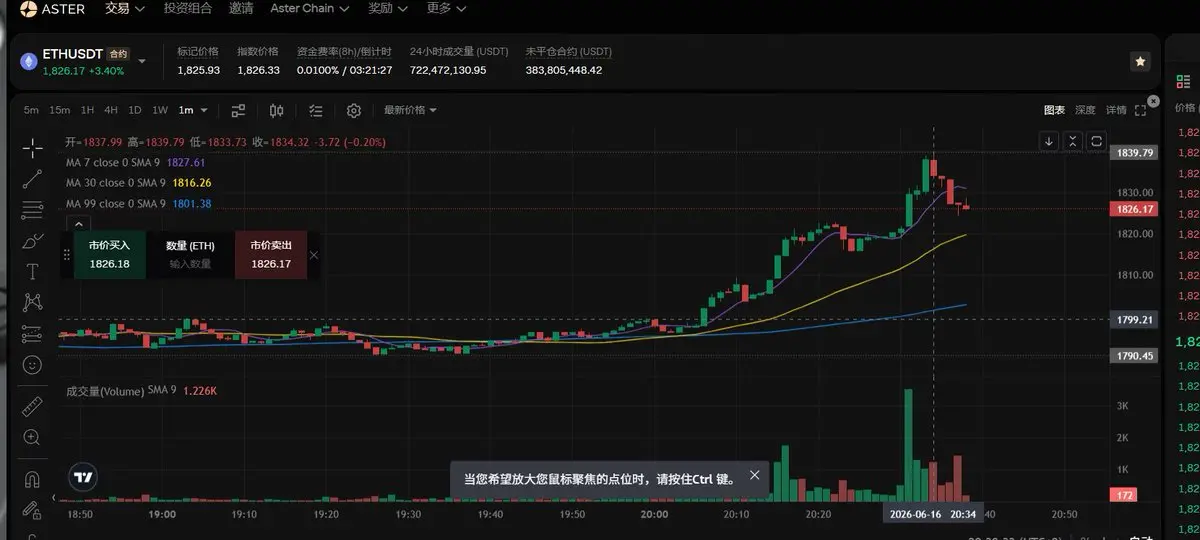
Task: Select the crosshair cursor tool
Action: [x=32, y=148]
